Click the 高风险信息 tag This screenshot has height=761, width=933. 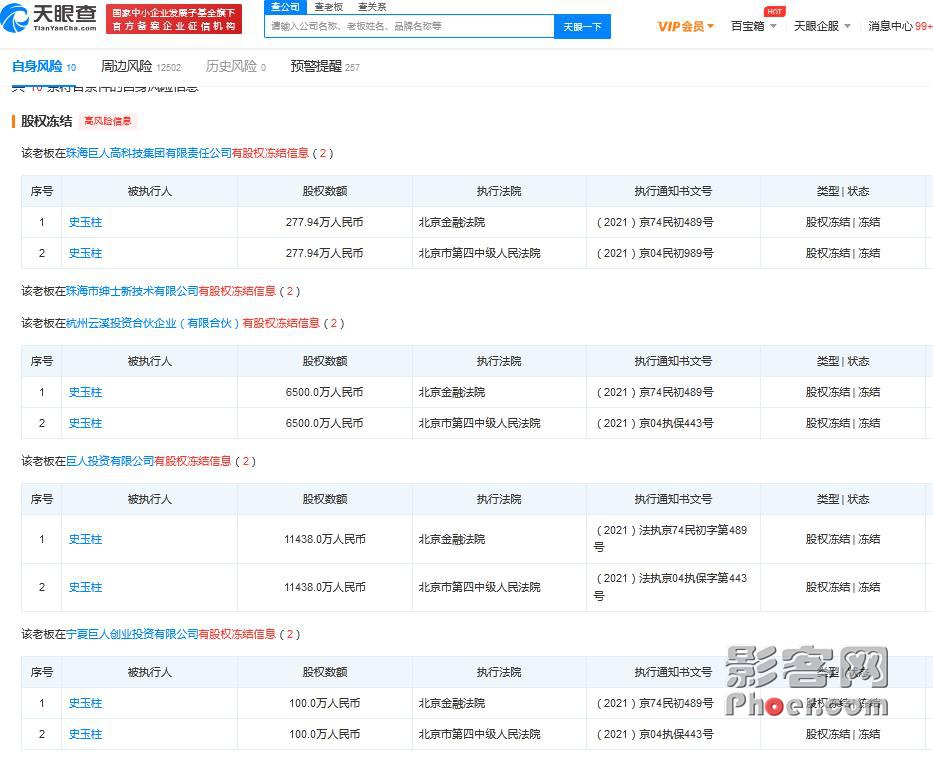tap(108, 121)
